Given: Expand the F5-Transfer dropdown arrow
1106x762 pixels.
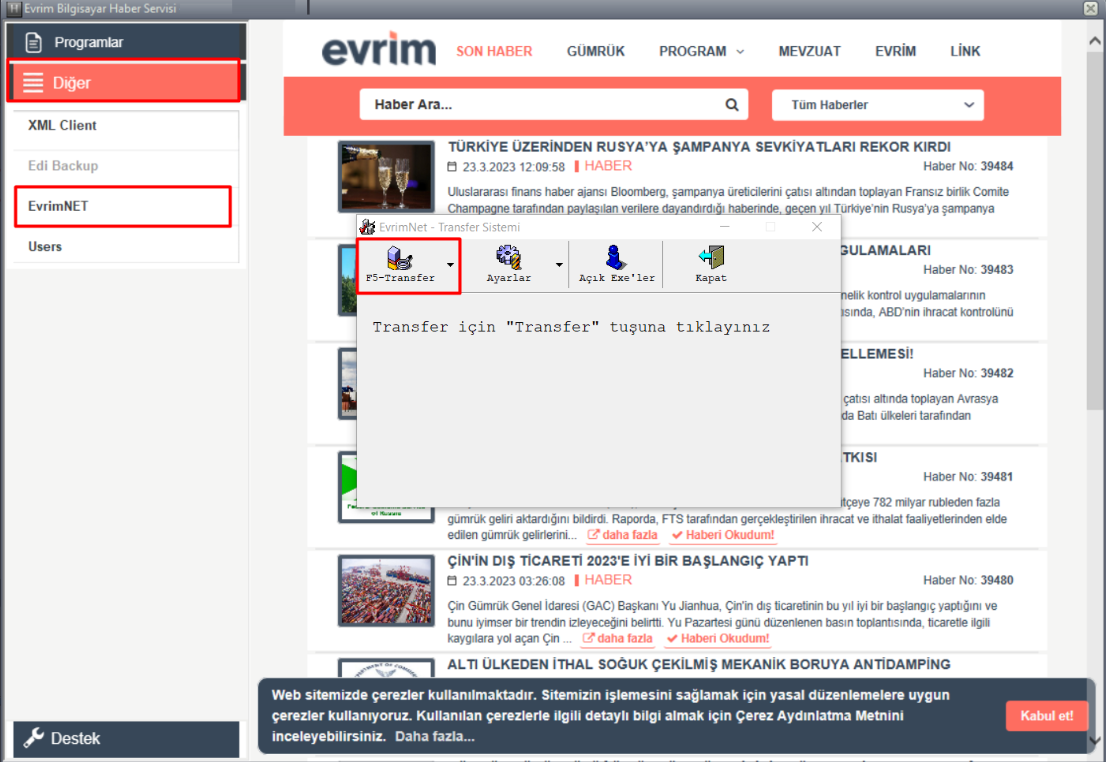Looking at the screenshot, I should pyautogui.click(x=450, y=266).
